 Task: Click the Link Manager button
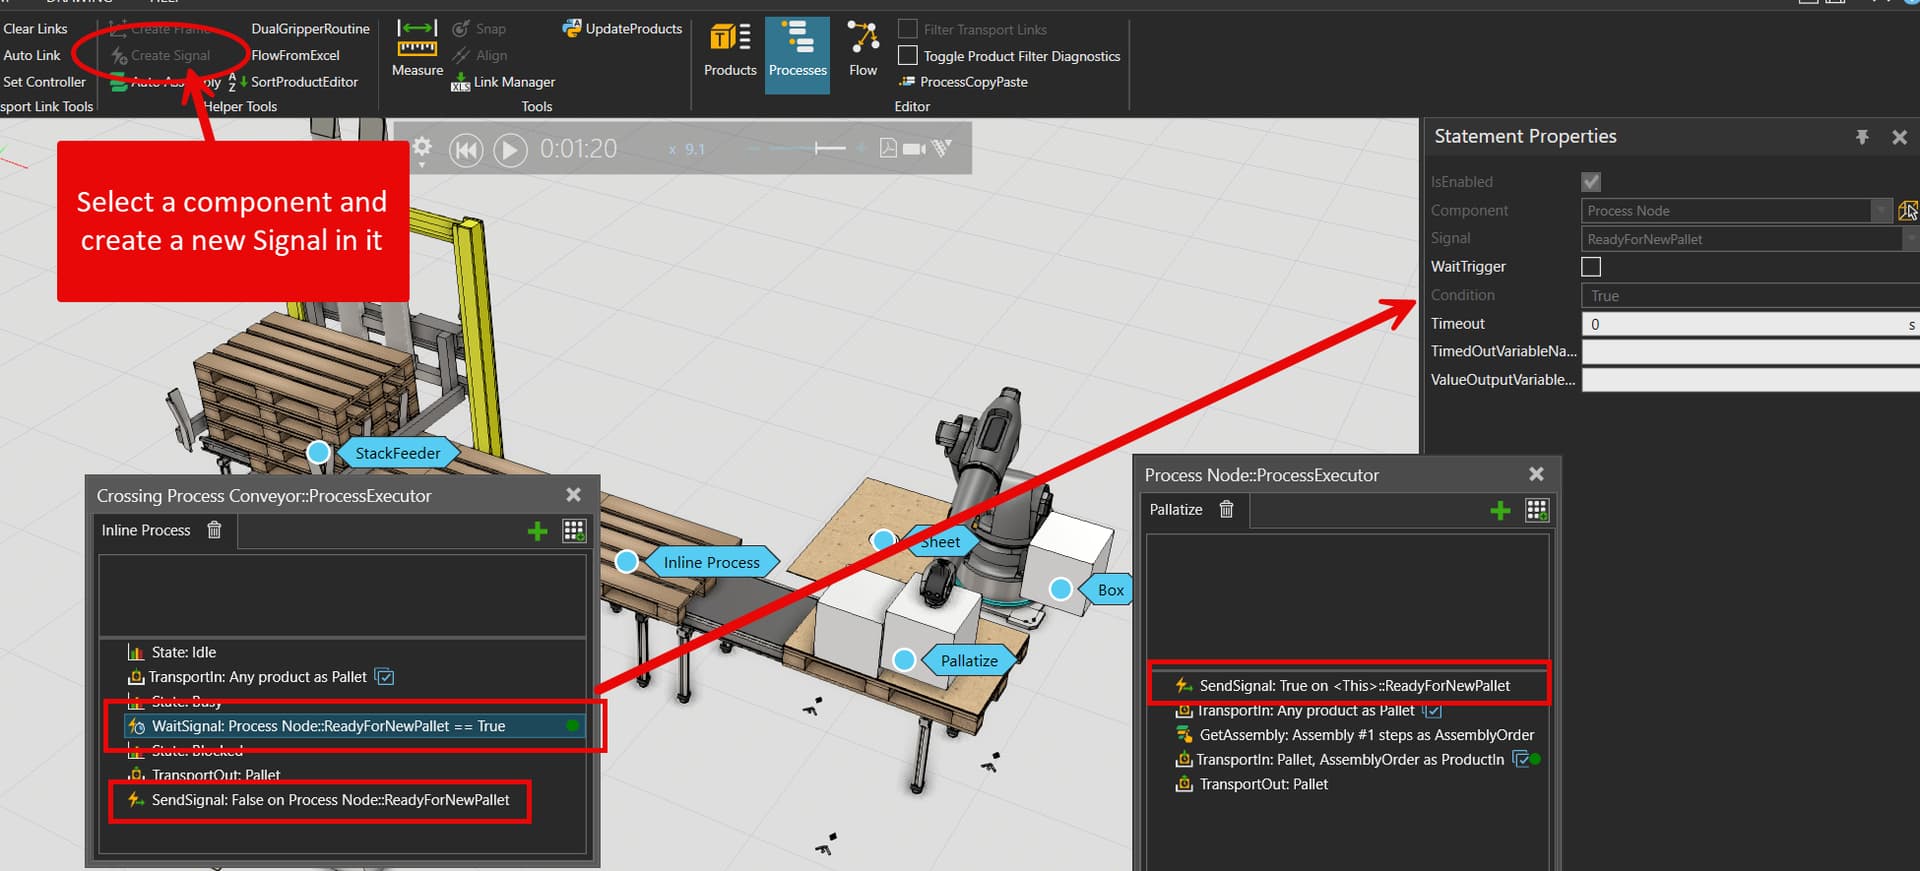(505, 82)
